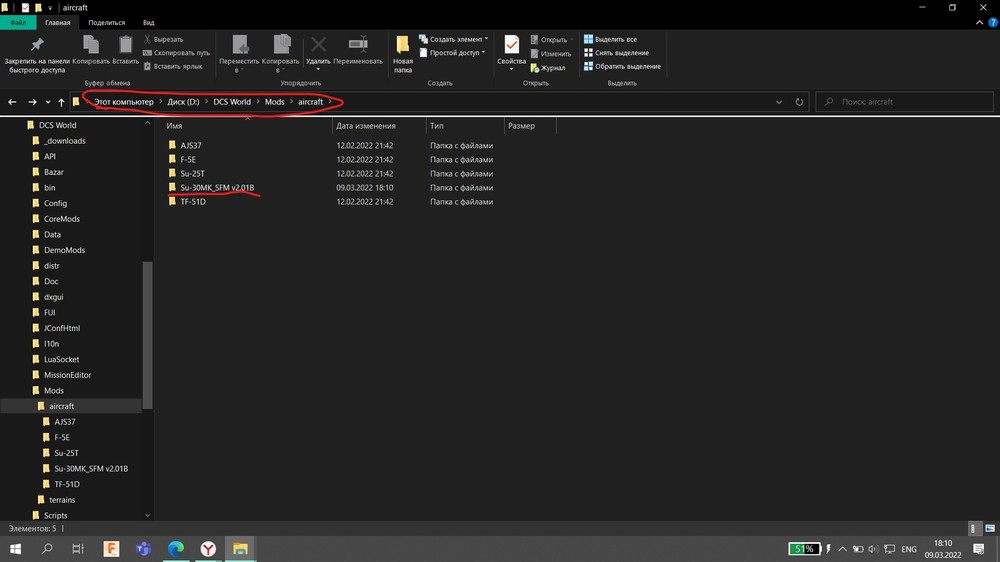
Task: Go back with the left arrow
Action: coord(12,102)
